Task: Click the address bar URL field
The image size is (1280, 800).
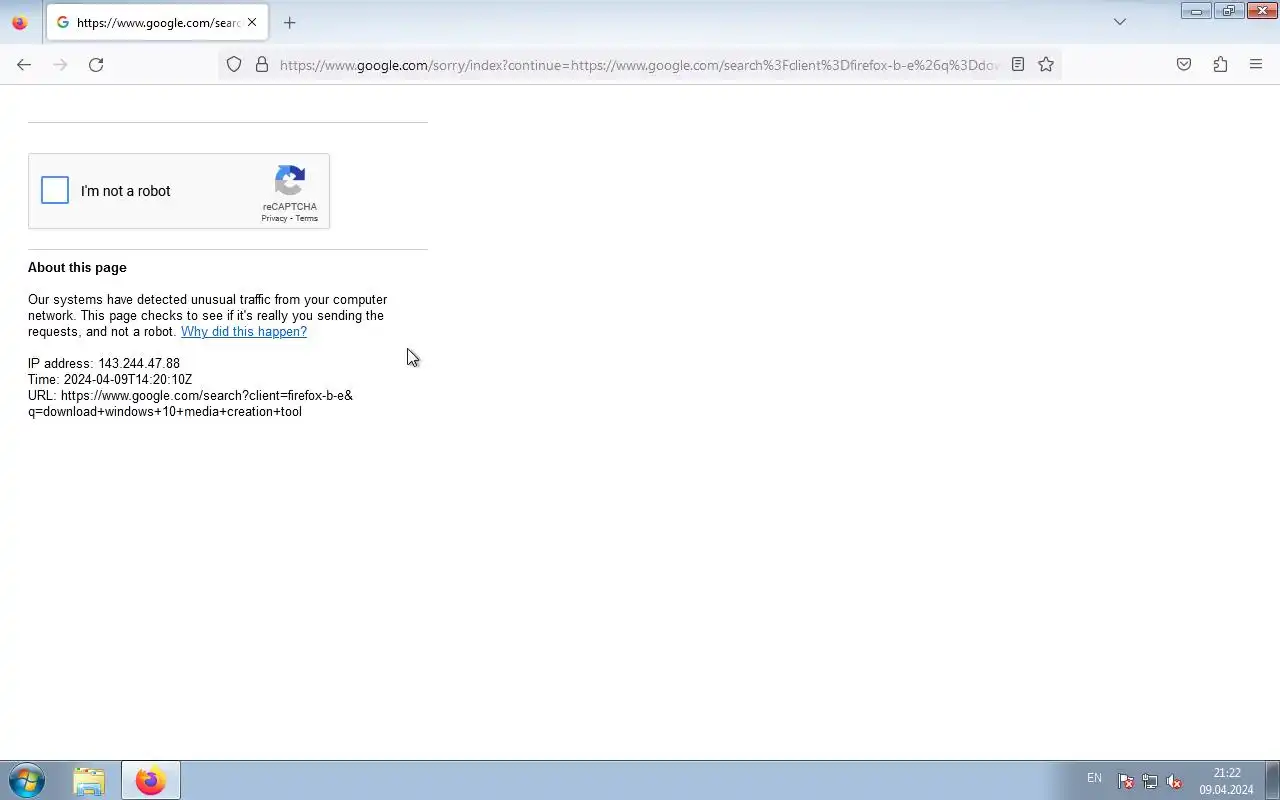Action: [638, 65]
